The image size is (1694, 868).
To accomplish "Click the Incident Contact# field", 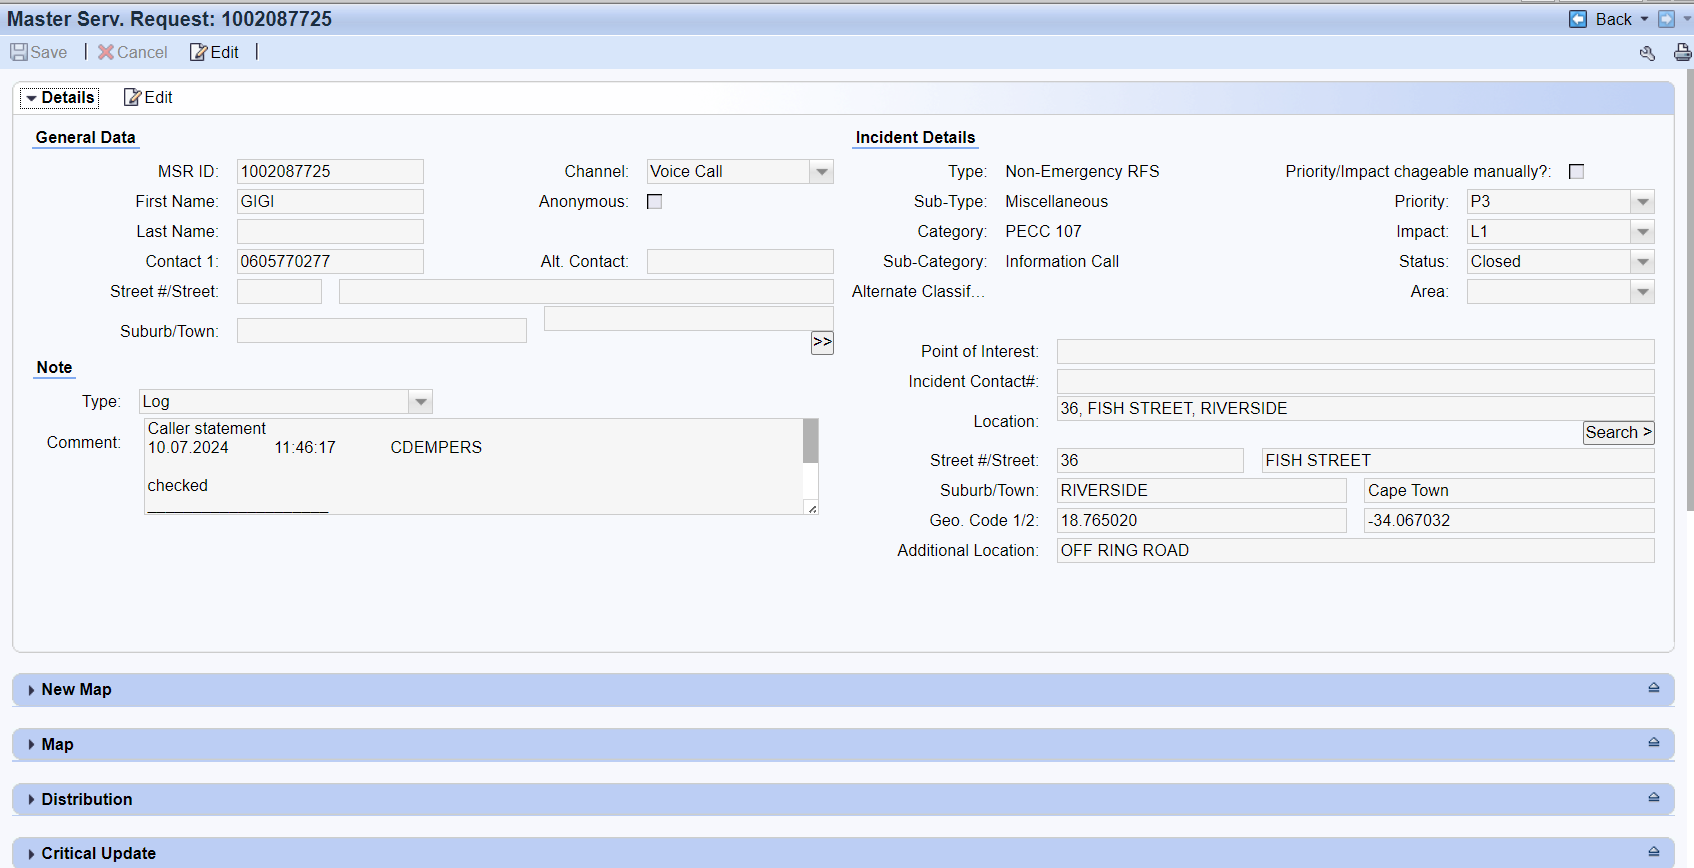I will [1355, 382].
